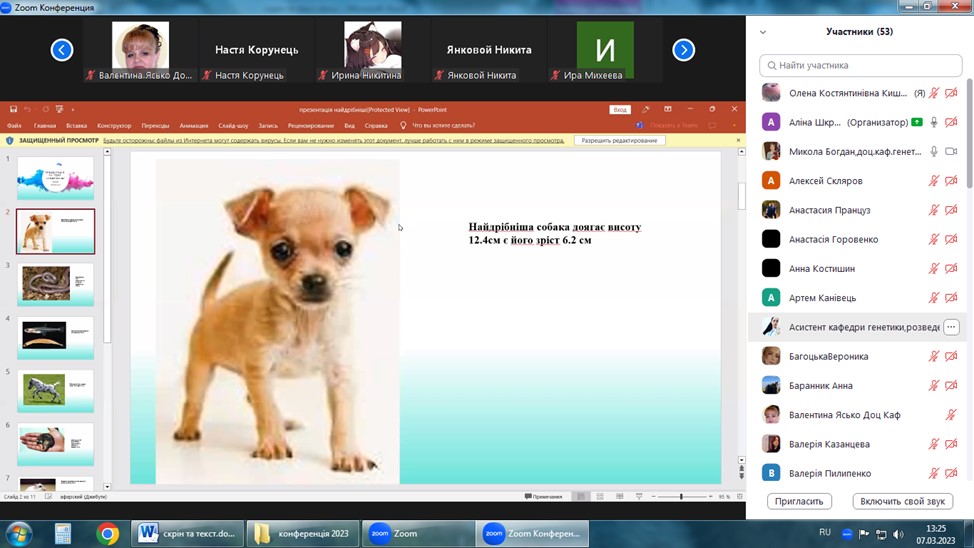Open the Слайд-шоу ribbon tab

click(233, 126)
